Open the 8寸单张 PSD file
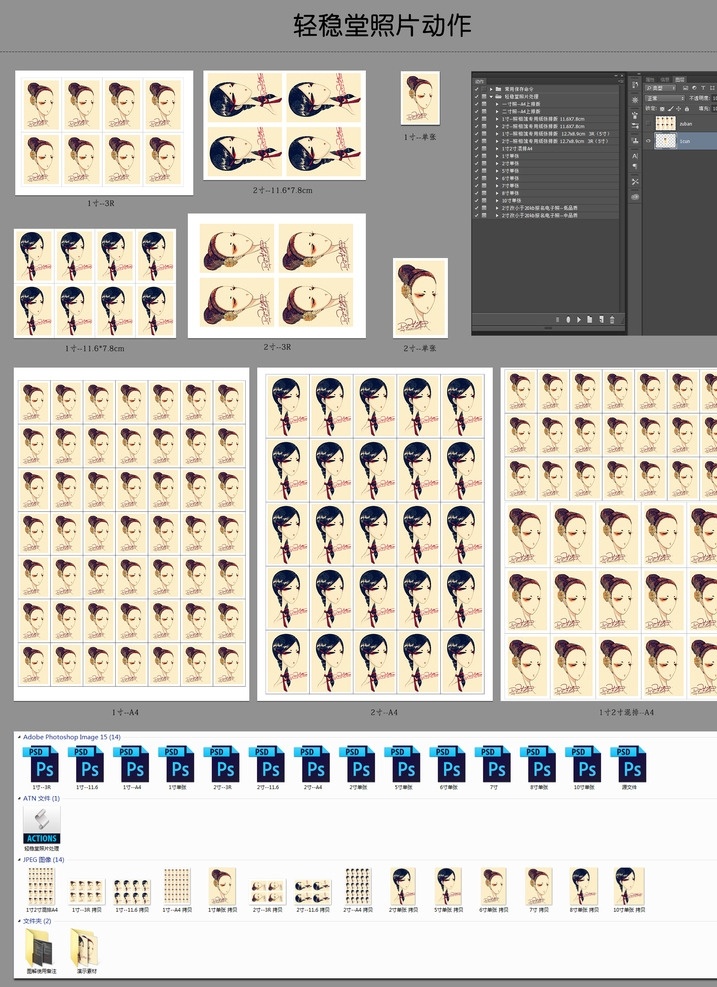The width and height of the screenshot is (717, 987). [x=539, y=764]
